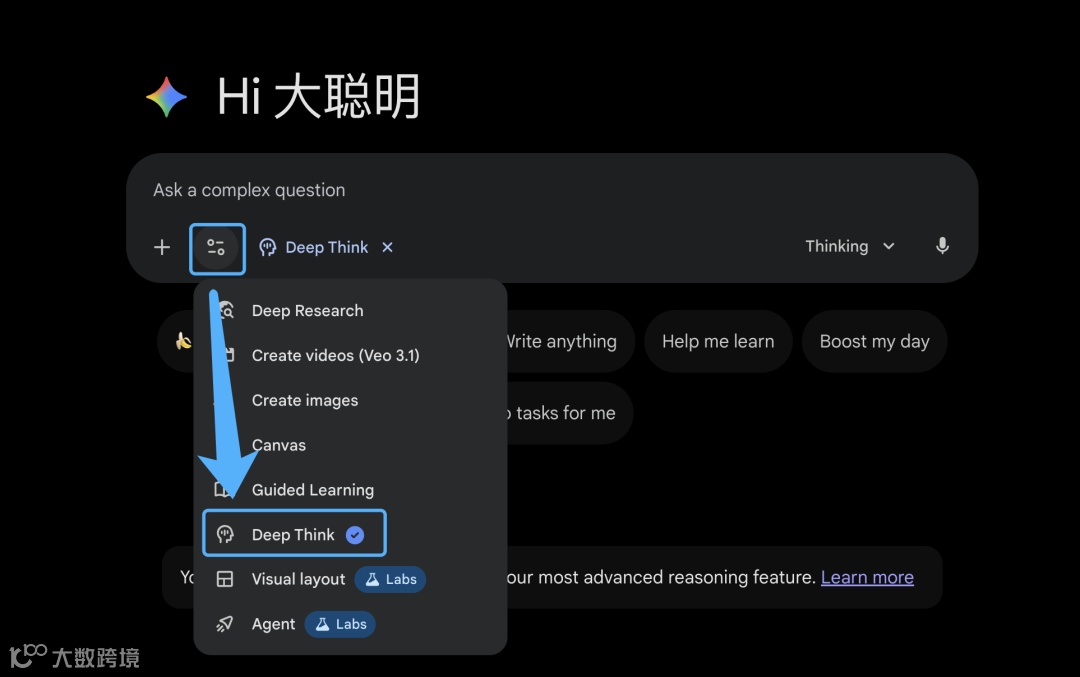Choose Visual layout Labs option
Viewport: 1080px width, 677px height.
click(350, 579)
